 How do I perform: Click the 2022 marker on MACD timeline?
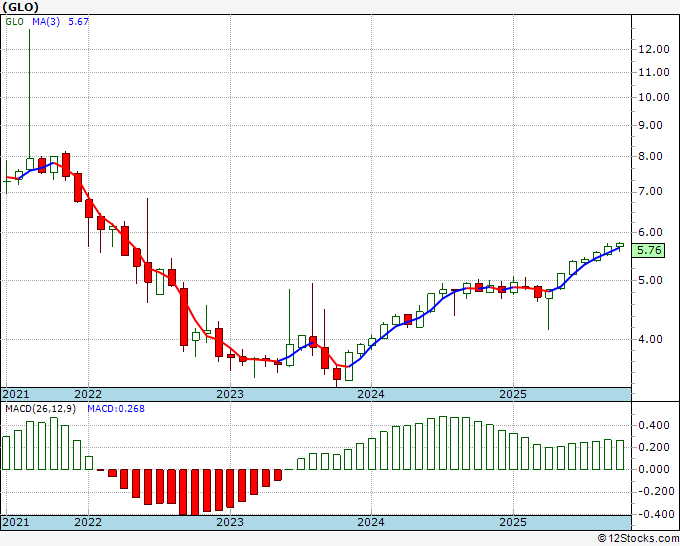coord(88,522)
